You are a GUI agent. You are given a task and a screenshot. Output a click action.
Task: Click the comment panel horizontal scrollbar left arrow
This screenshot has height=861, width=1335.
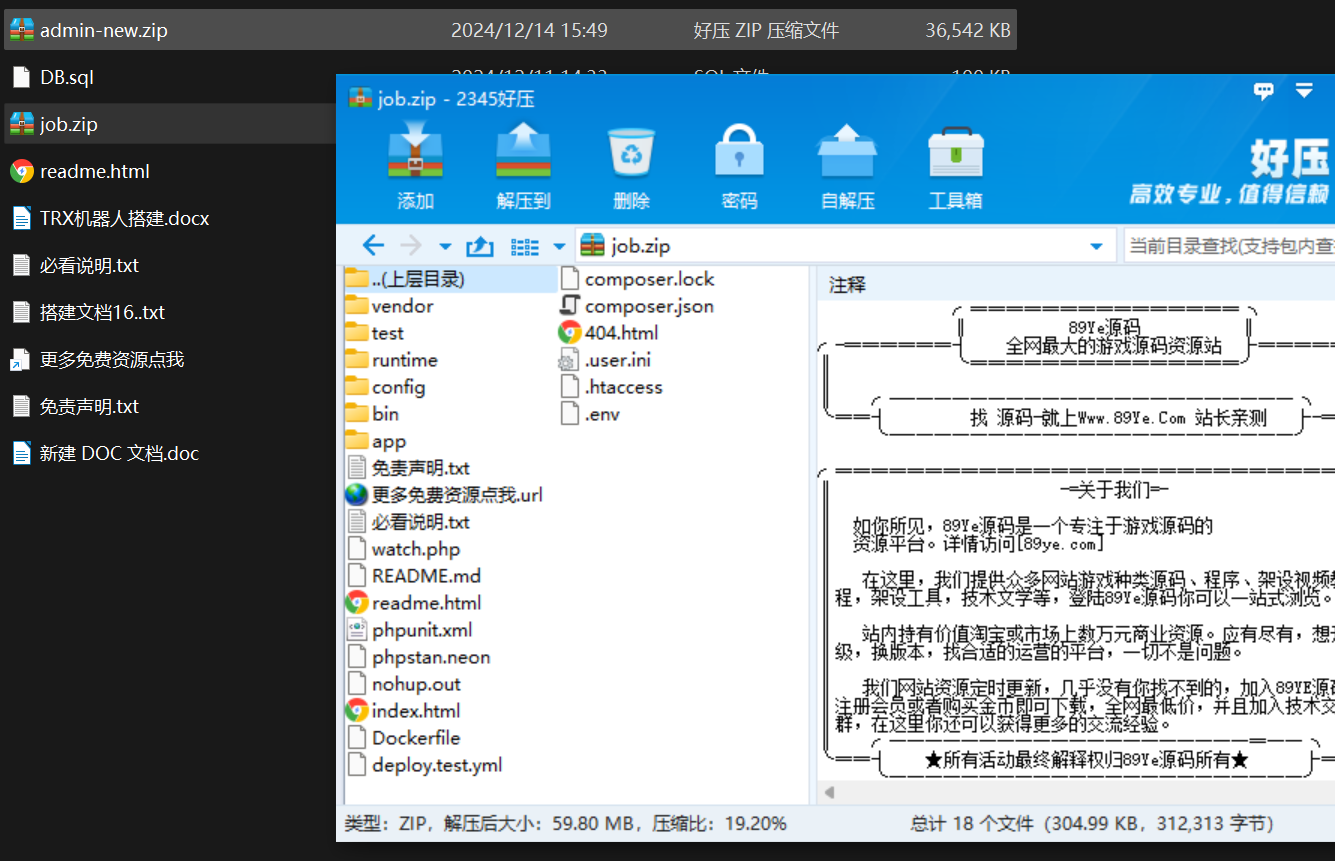(x=829, y=792)
